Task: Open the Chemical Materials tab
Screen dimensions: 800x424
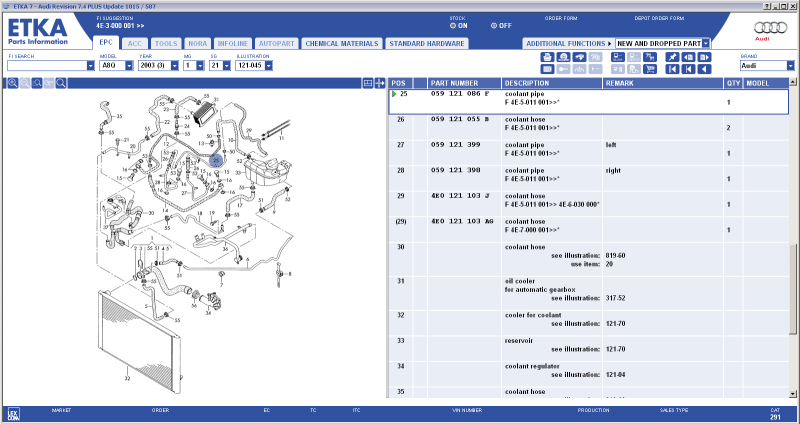Action: pyautogui.click(x=342, y=44)
